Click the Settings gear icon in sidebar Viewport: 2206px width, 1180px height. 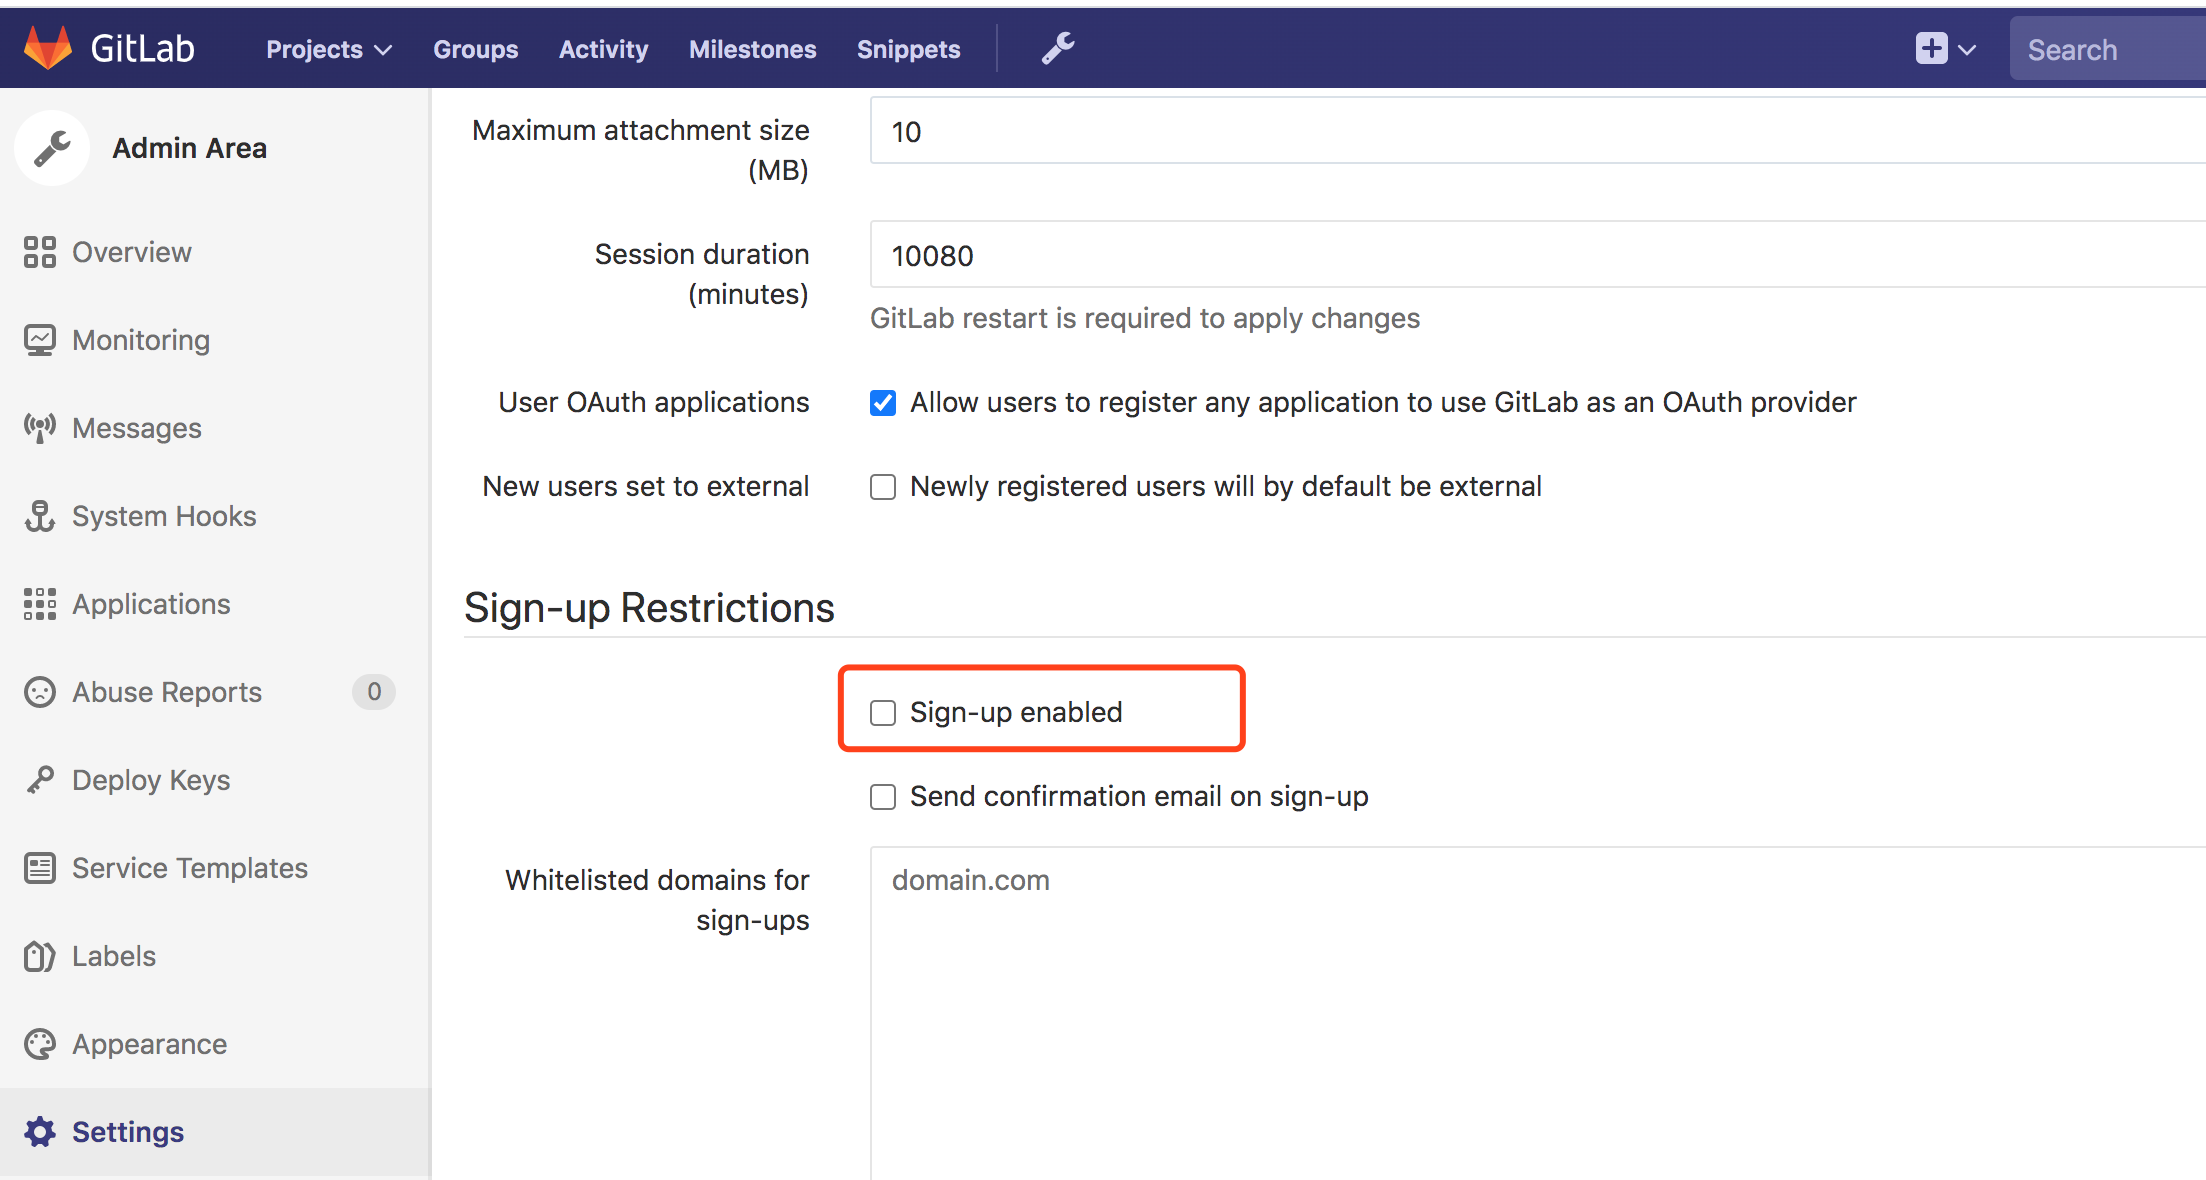[x=40, y=1132]
